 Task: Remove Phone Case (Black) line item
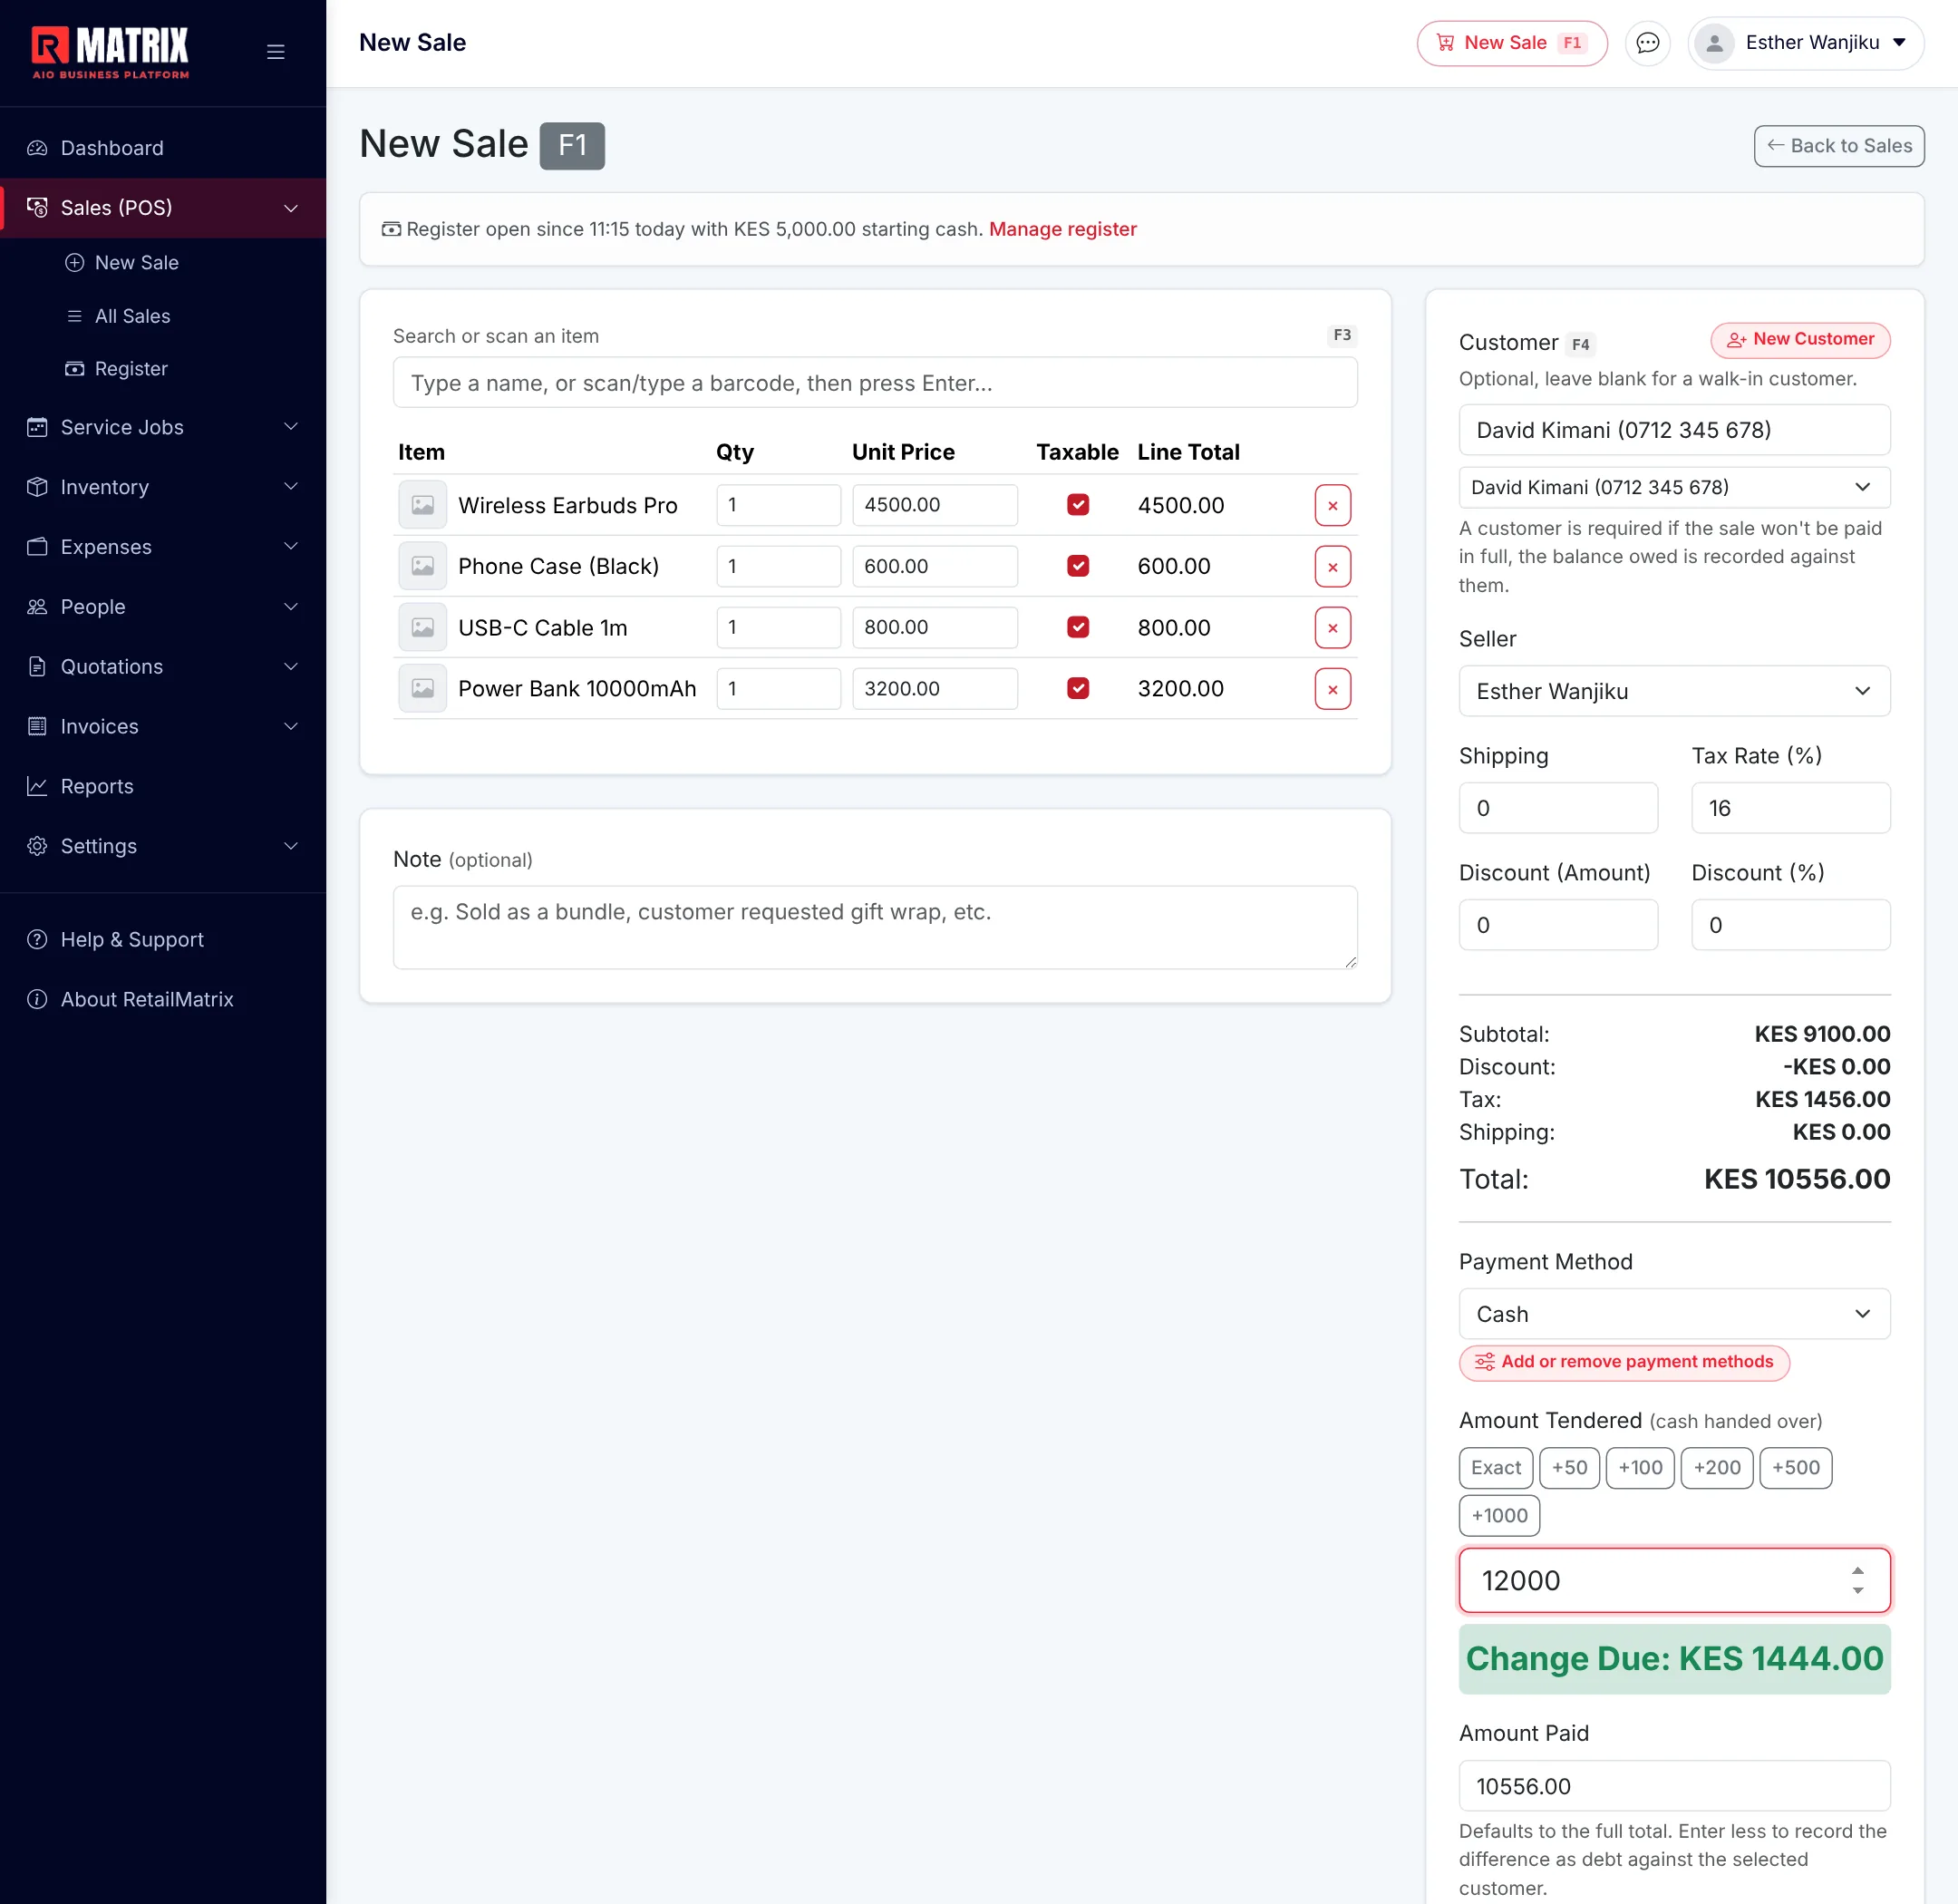1333,567
